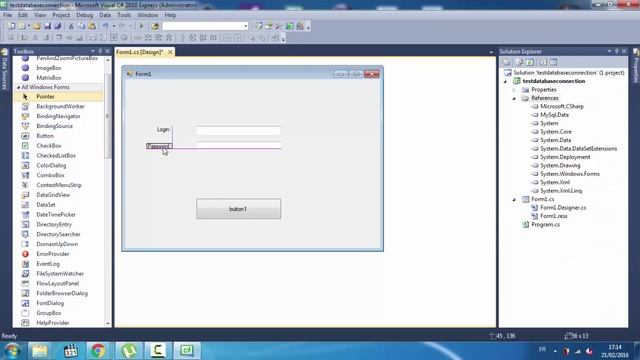Viewport: 640px width, 360px height.
Task: Select Form1.Designer.cs file
Action: point(563,208)
